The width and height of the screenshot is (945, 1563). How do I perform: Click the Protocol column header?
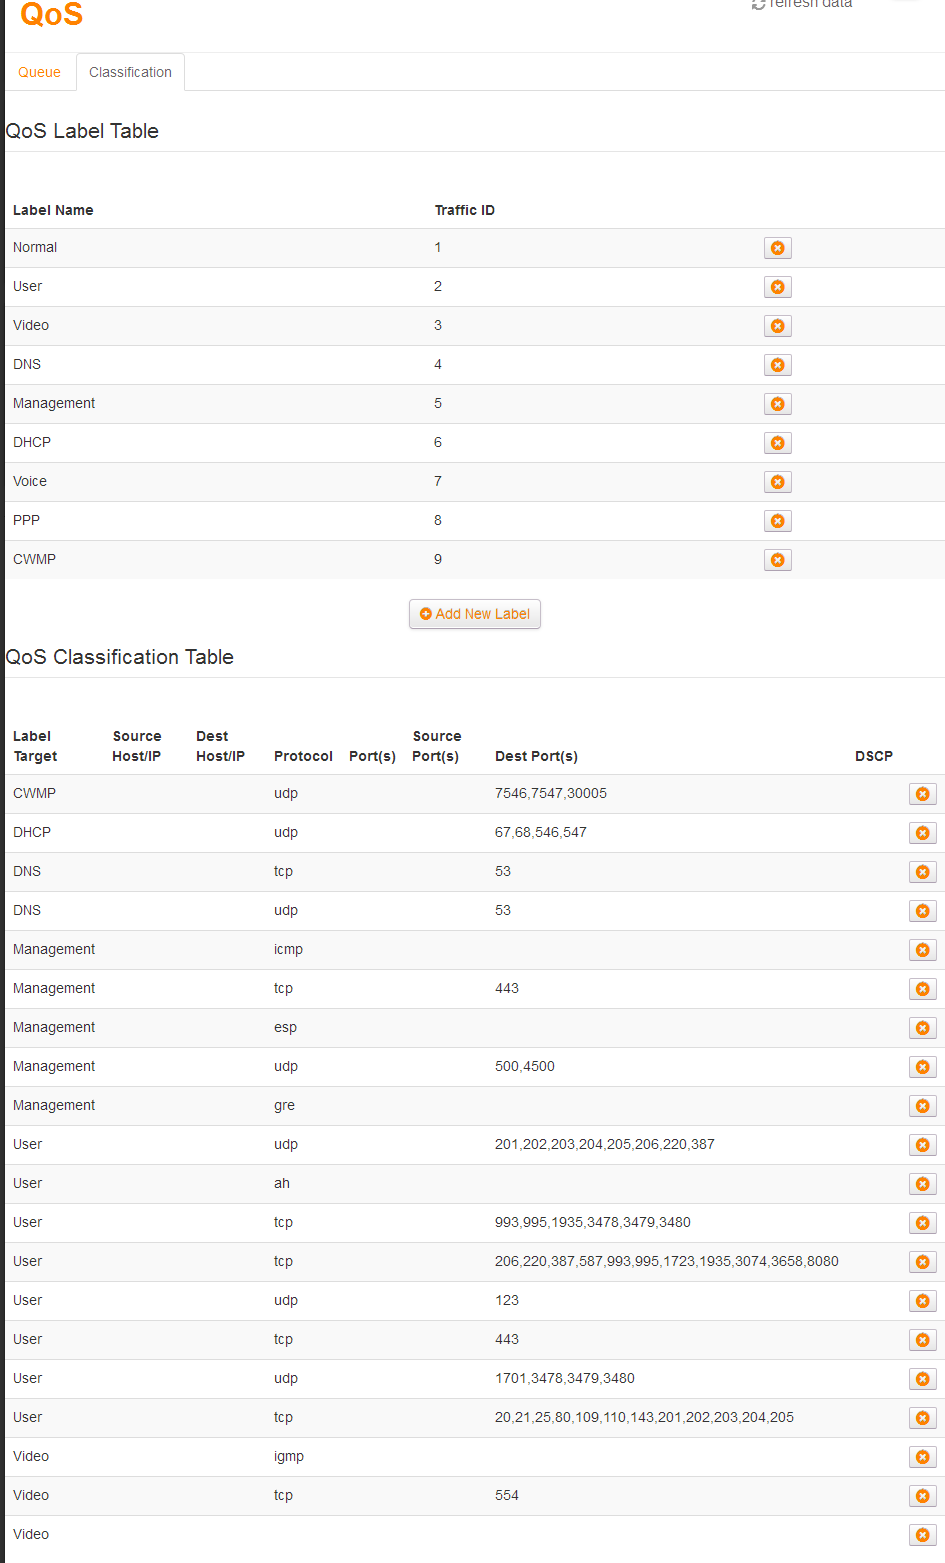(x=303, y=756)
